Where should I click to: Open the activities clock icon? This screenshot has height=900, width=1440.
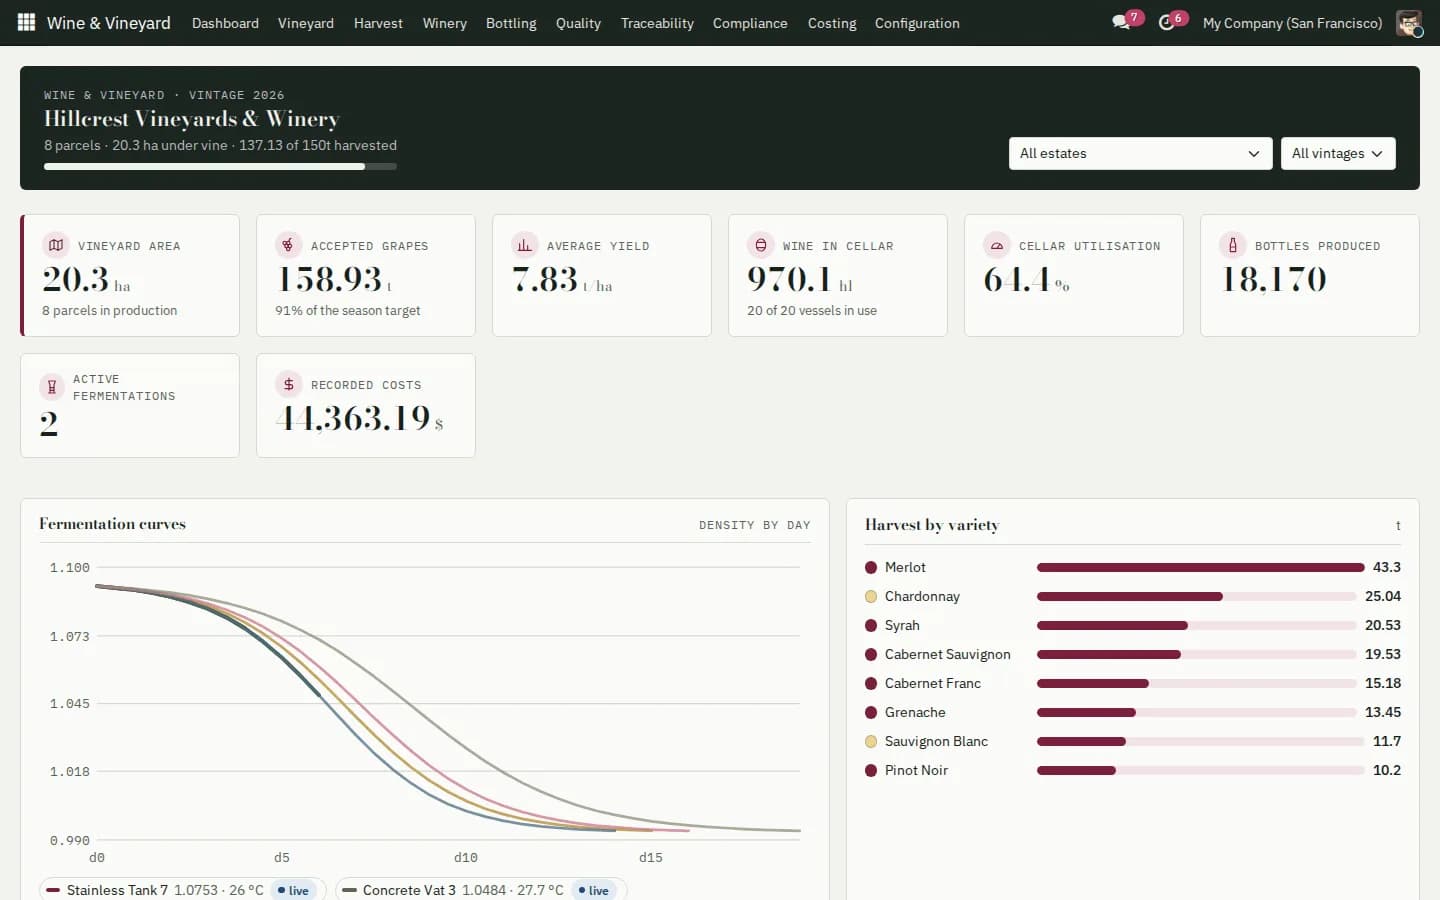point(1166,22)
